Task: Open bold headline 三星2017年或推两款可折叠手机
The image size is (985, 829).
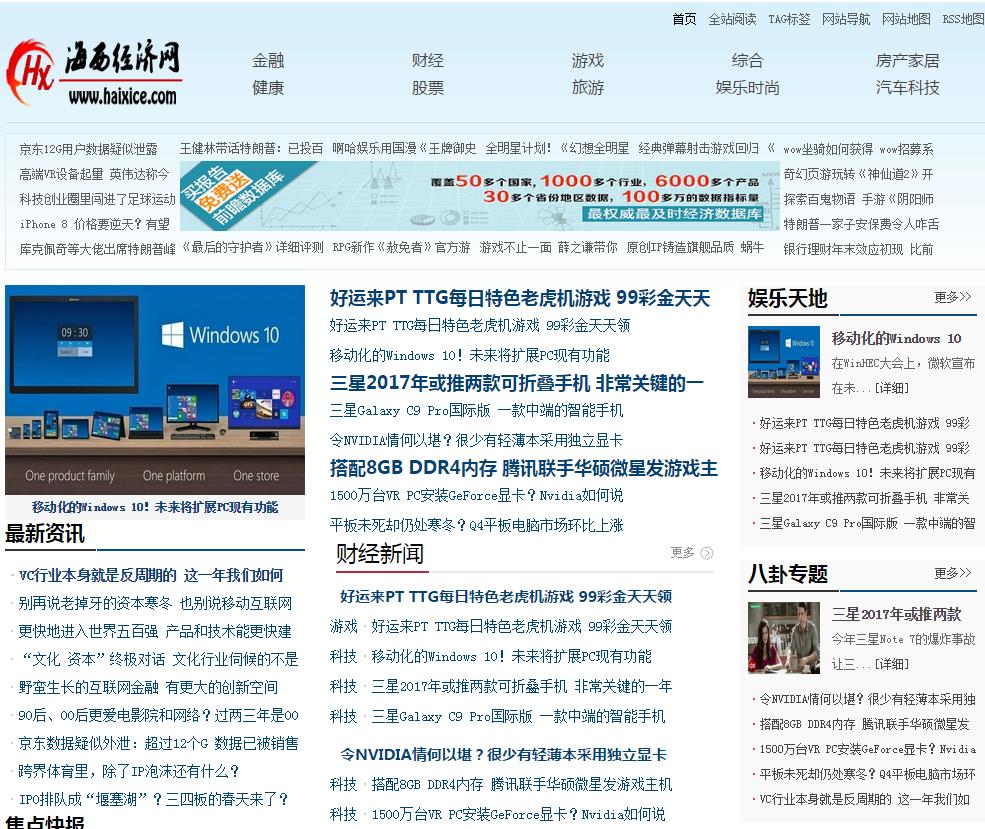Action: (x=516, y=383)
